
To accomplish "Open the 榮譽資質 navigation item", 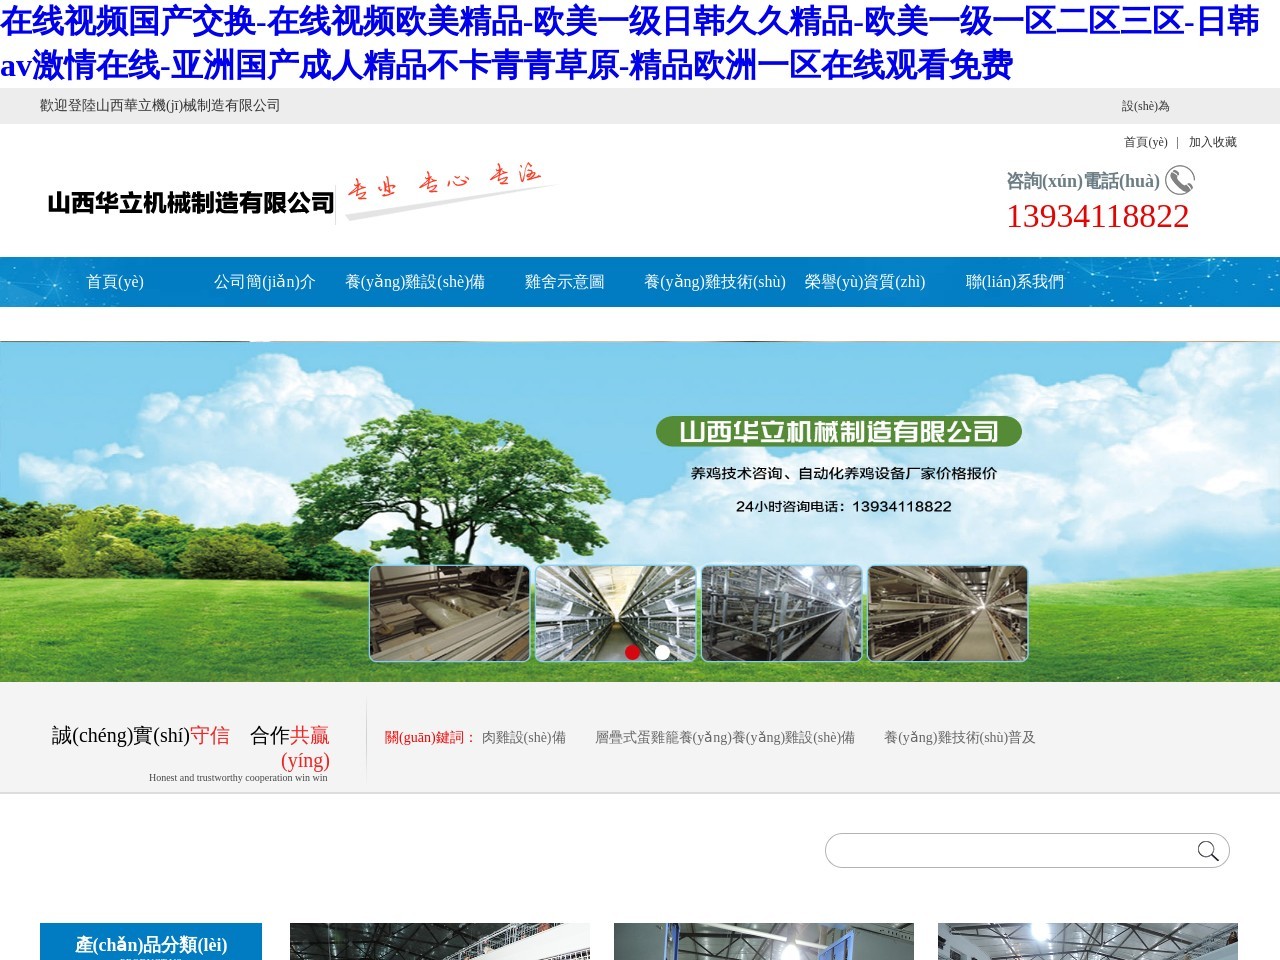I will (x=865, y=282).
